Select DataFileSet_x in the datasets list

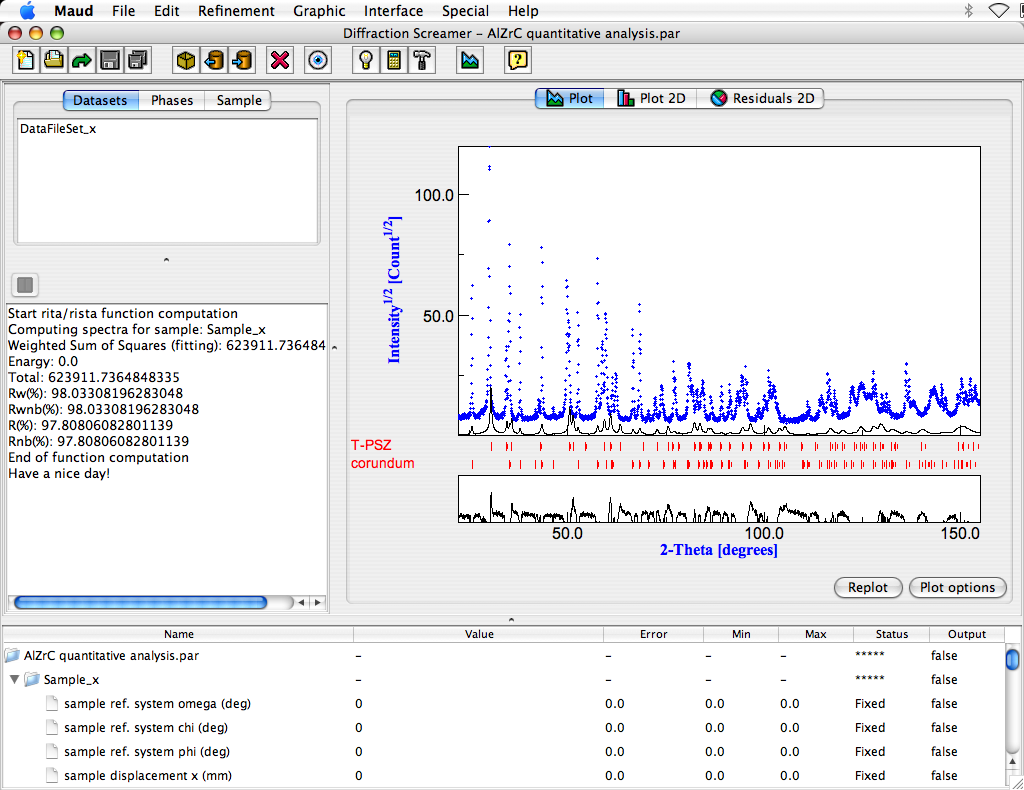(x=58, y=128)
